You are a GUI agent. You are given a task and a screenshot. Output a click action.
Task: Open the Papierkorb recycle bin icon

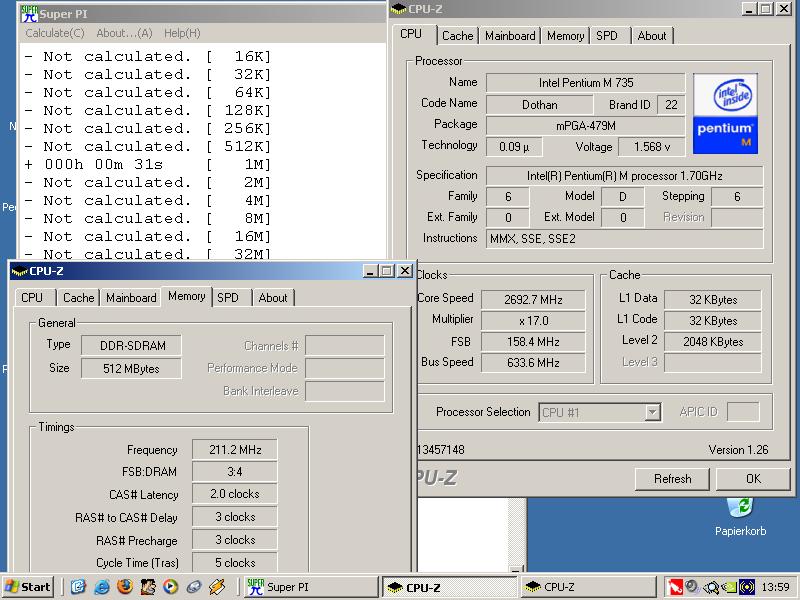click(740, 518)
